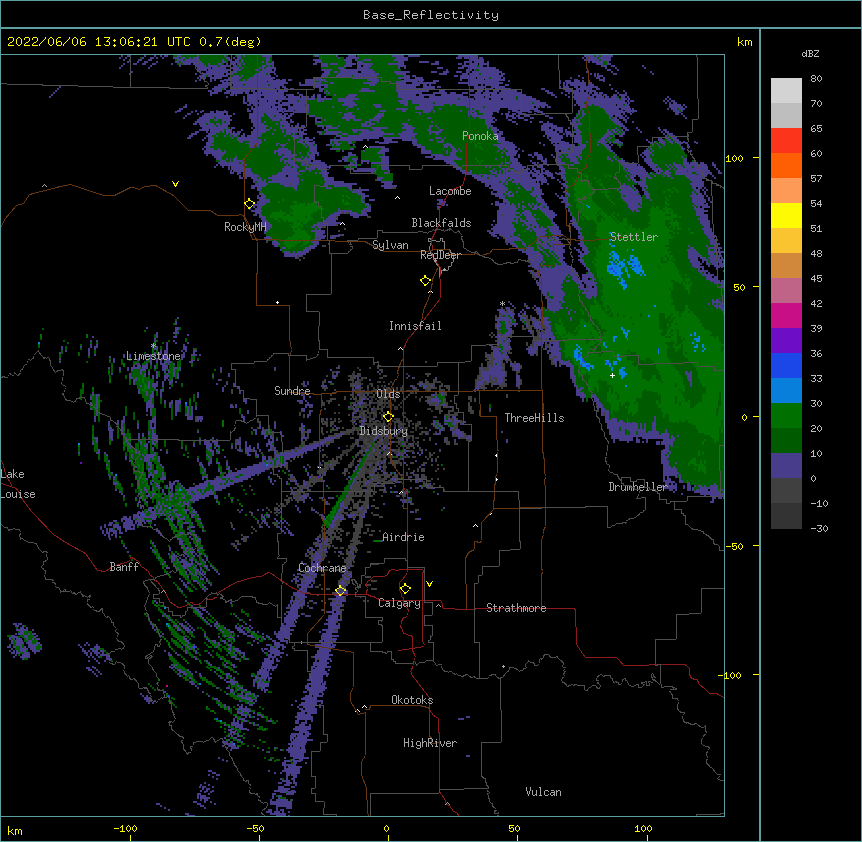Click the Stettler city label

tap(633, 237)
